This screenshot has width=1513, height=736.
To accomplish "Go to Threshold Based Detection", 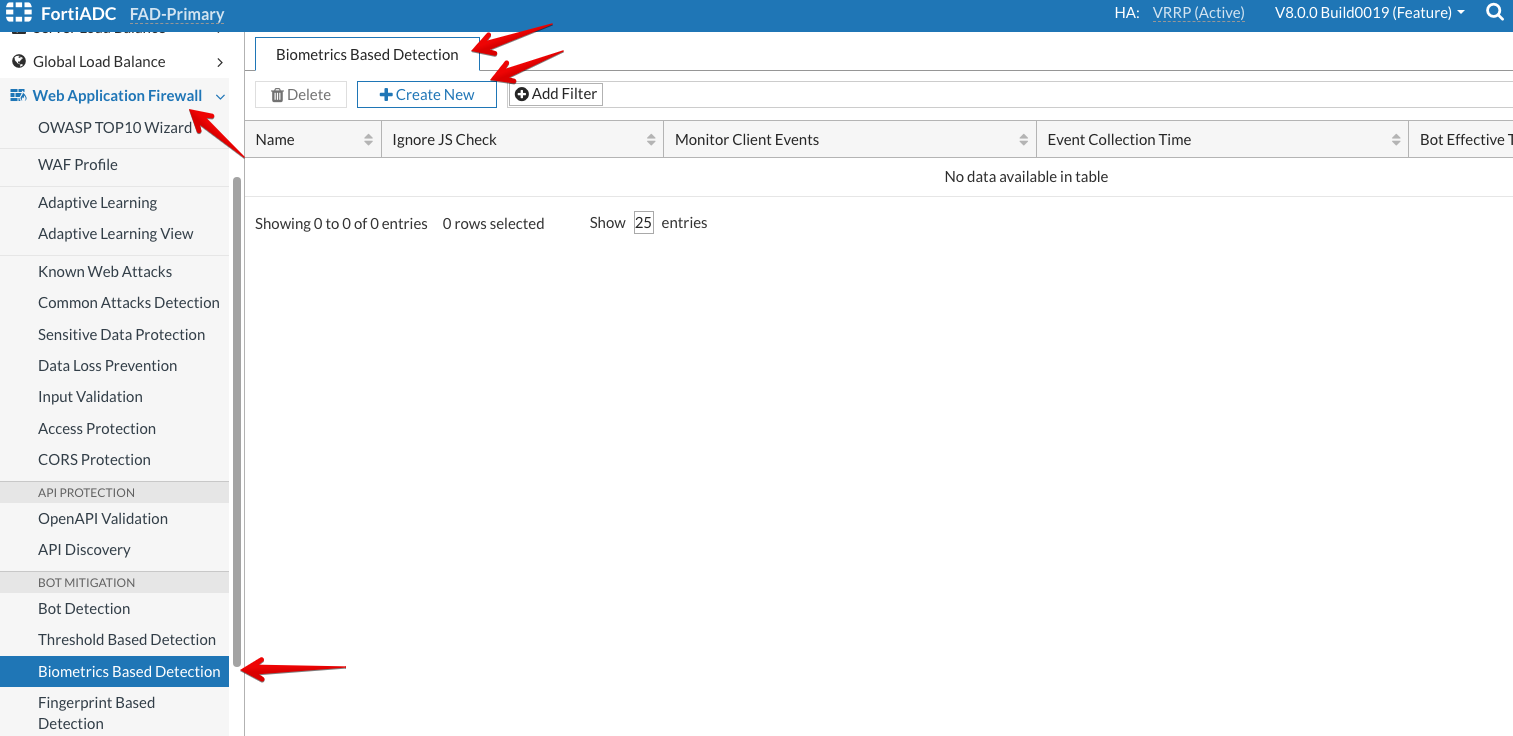I will pyautogui.click(x=127, y=639).
